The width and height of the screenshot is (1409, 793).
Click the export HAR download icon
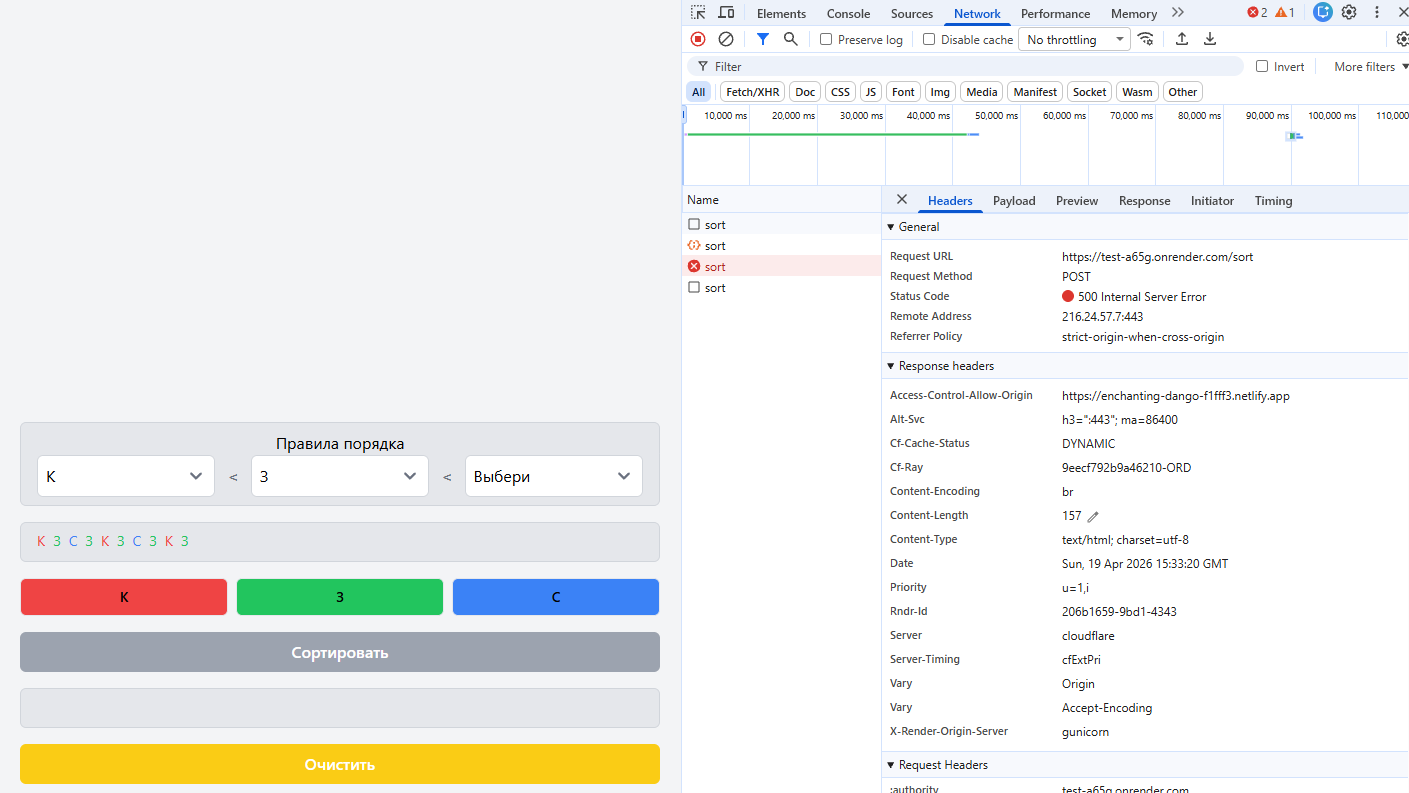[x=1210, y=39]
